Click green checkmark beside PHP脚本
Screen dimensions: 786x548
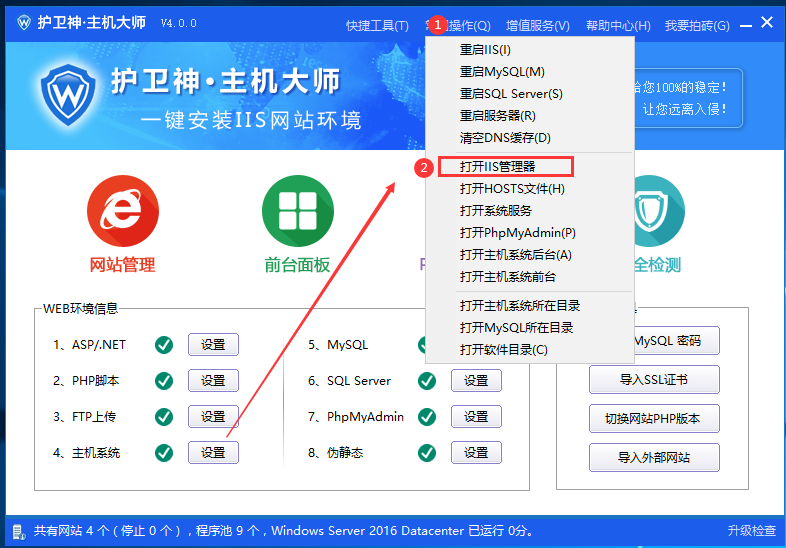pos(164,381)
